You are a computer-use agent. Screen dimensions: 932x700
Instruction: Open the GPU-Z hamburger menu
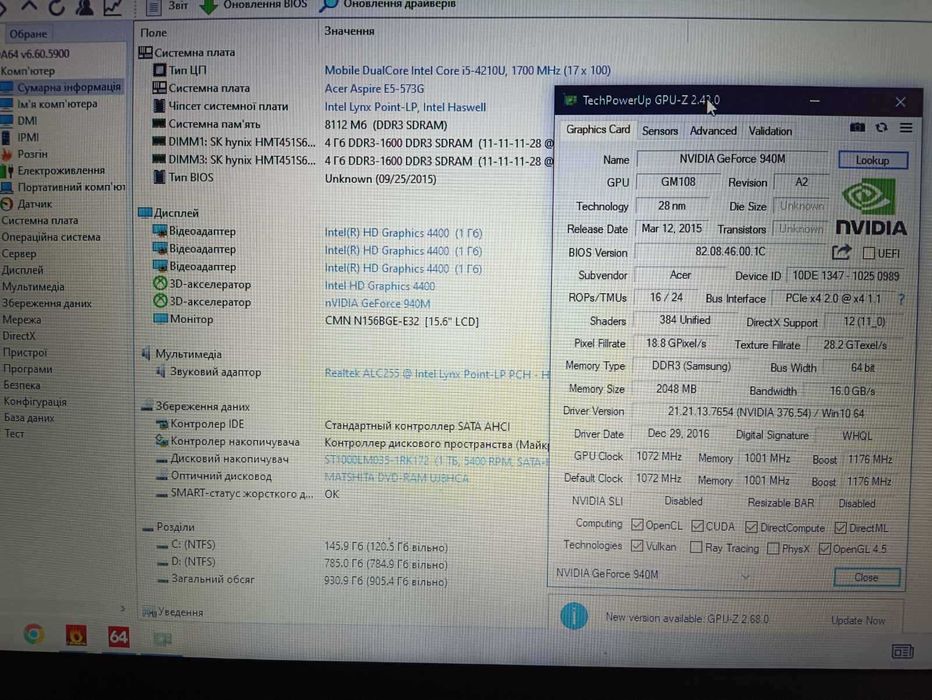[906, 128]
